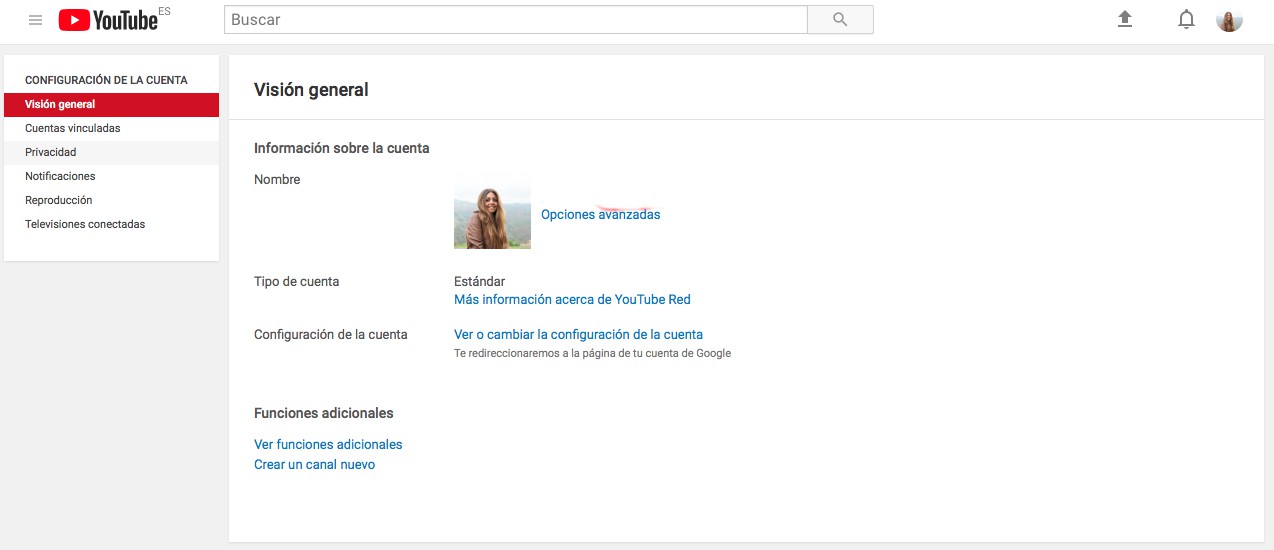Open Reproducción settings
Screen dimensions: 1274x550
111,200
